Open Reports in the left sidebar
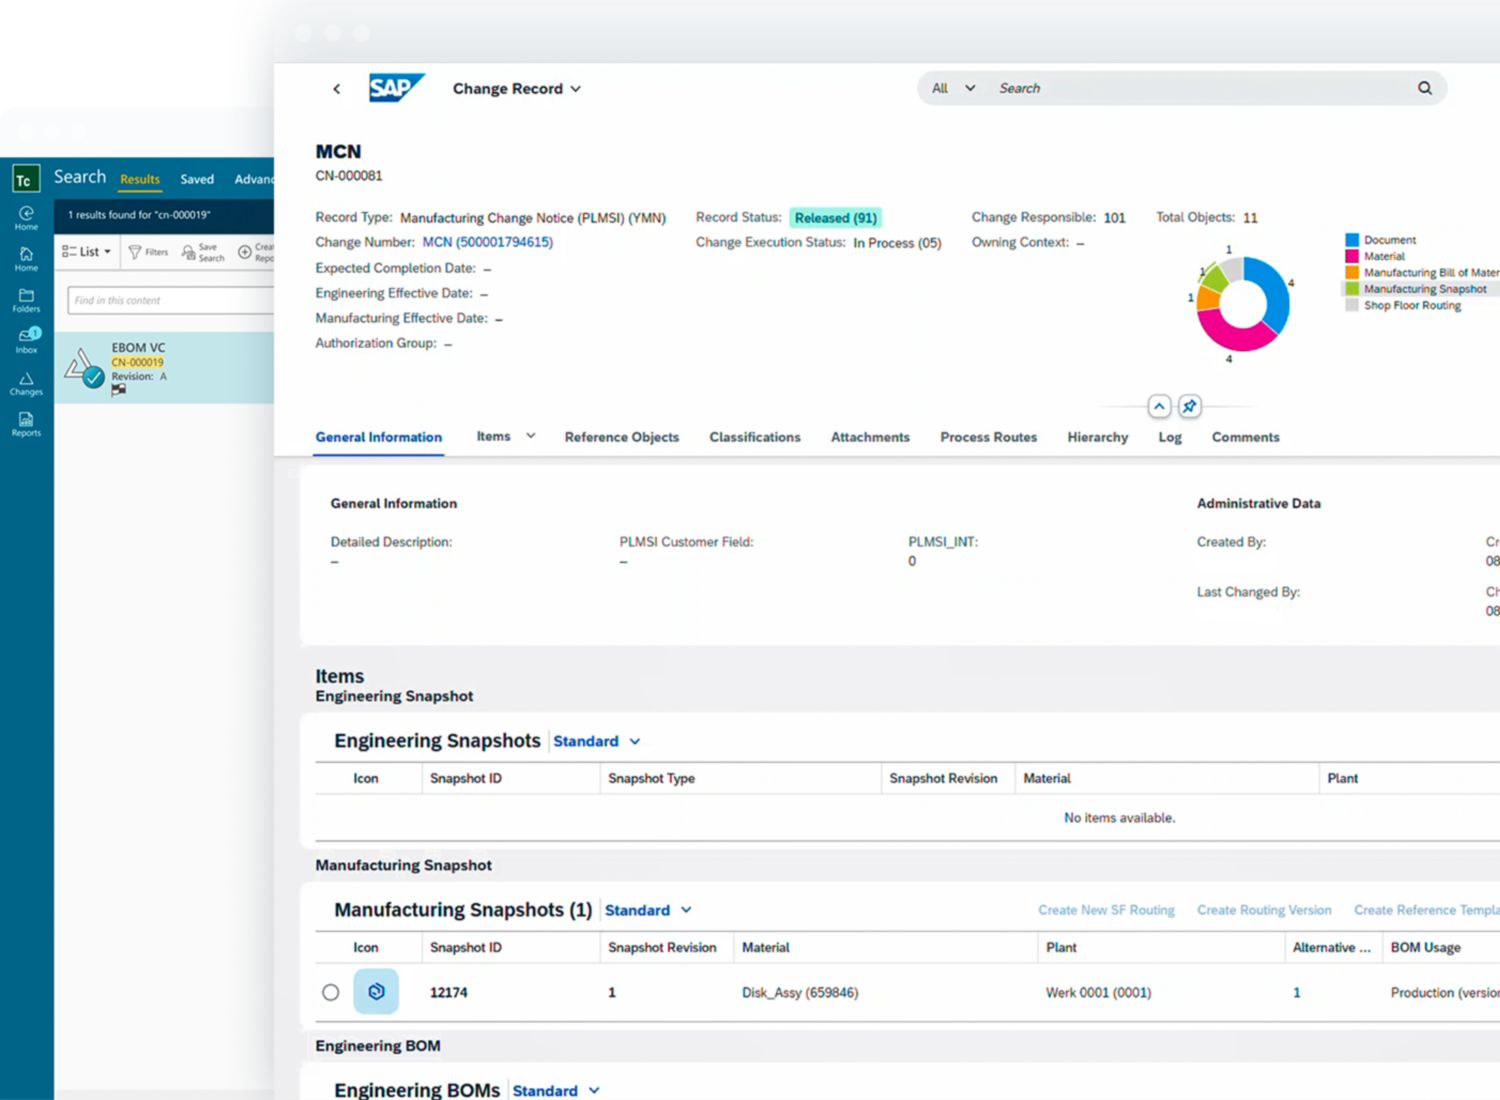This screenshot has height=1100, width=1500. 26,424
